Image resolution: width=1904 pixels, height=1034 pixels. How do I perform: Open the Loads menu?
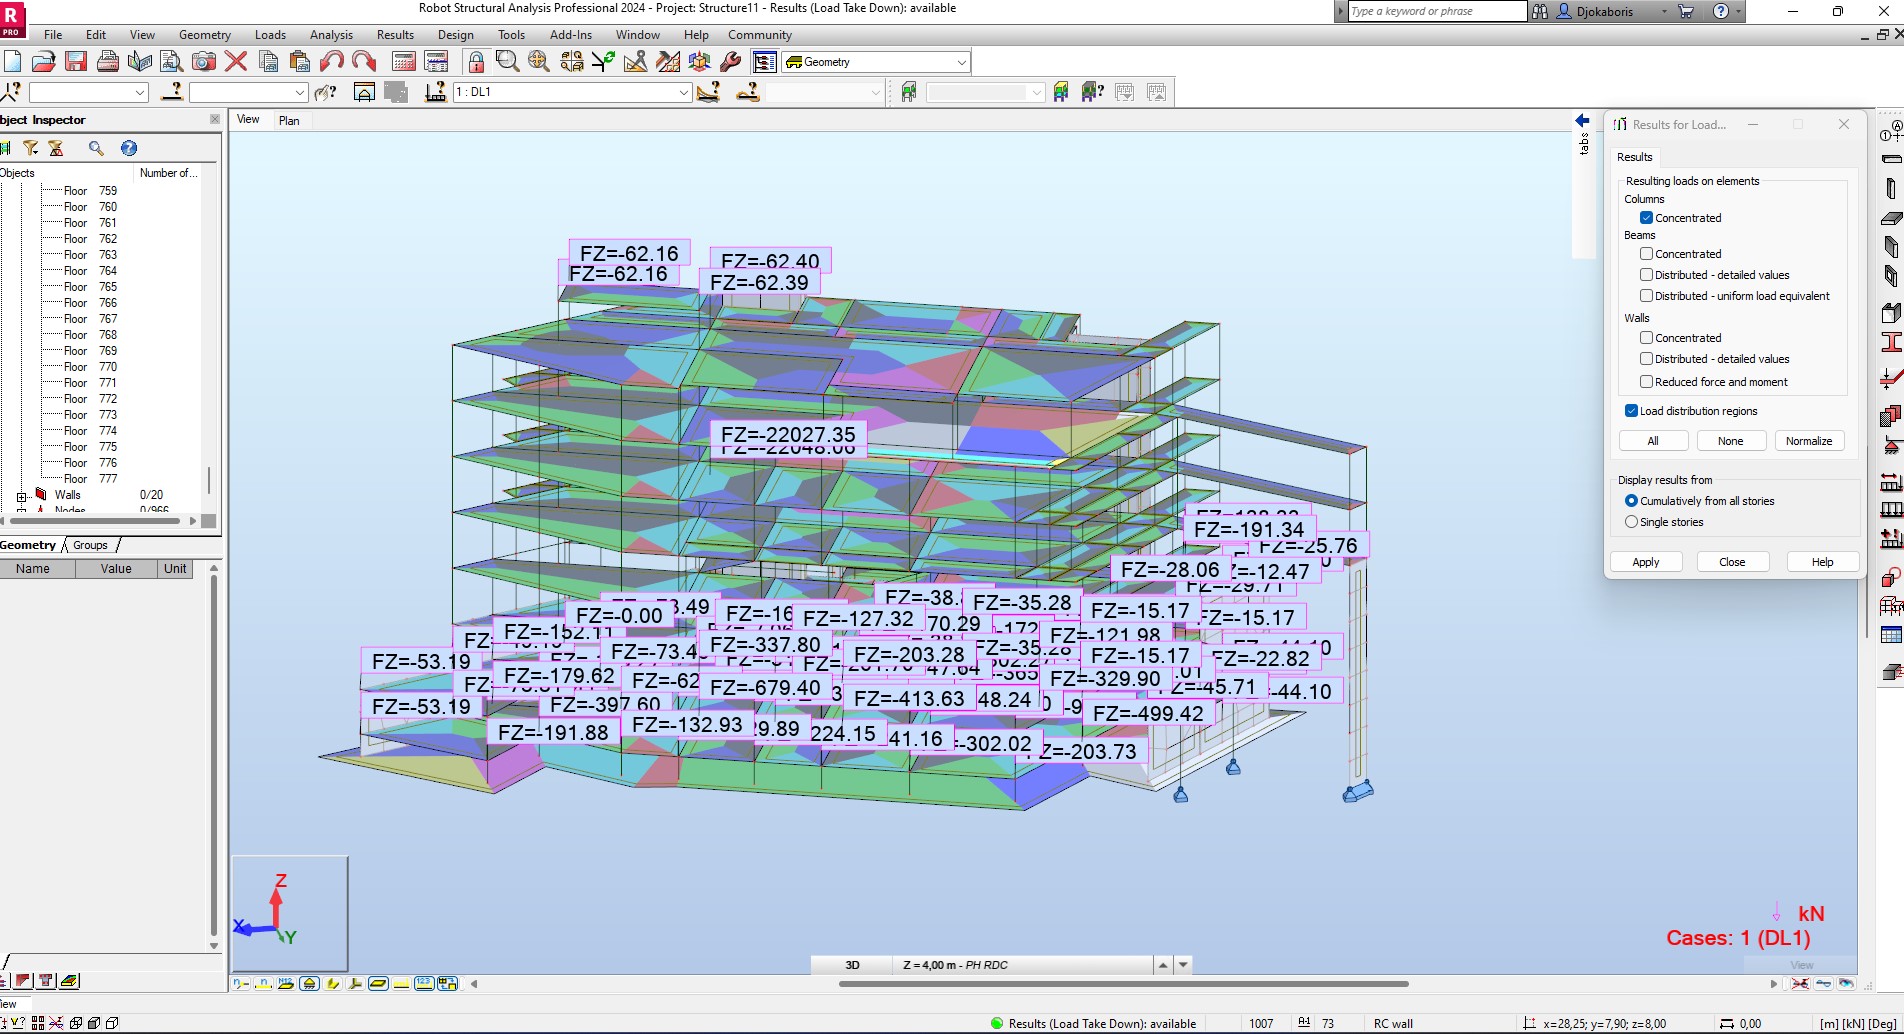pos(270,34)
